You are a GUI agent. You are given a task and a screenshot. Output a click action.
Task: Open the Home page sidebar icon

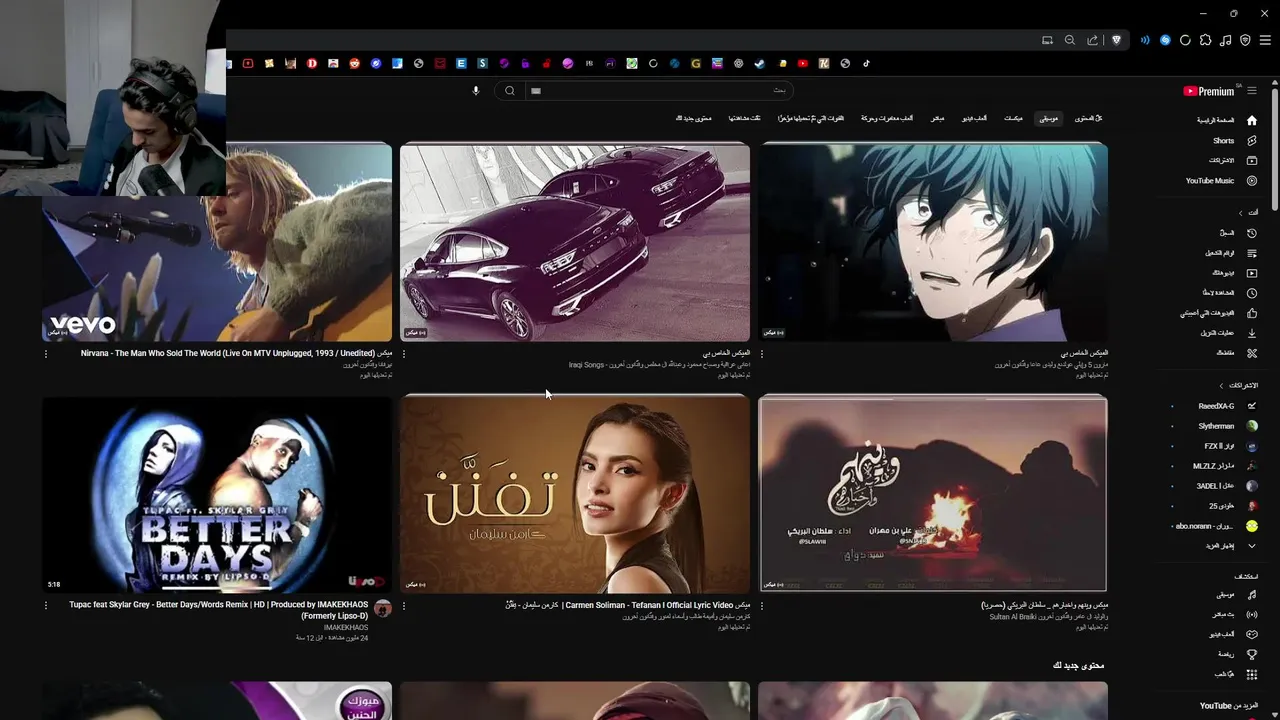[1251, 120]
